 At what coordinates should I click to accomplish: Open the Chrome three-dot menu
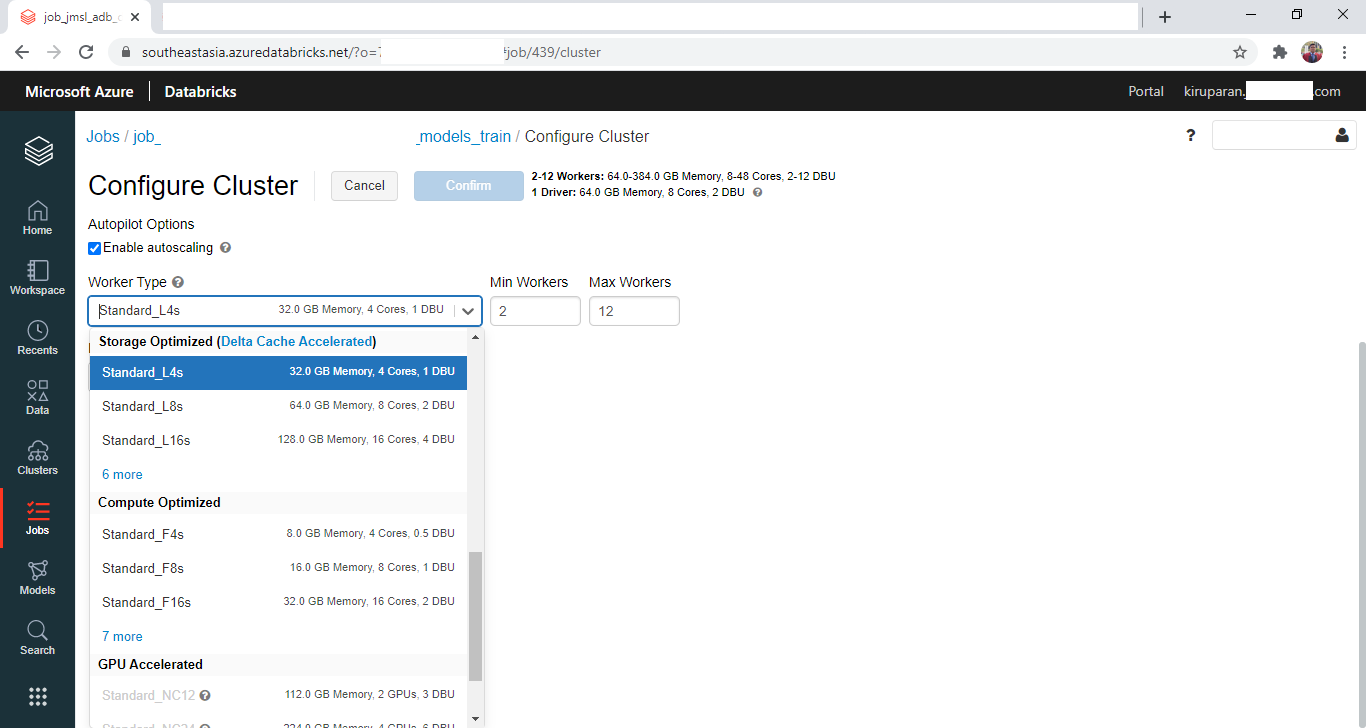coord(1343,52)
